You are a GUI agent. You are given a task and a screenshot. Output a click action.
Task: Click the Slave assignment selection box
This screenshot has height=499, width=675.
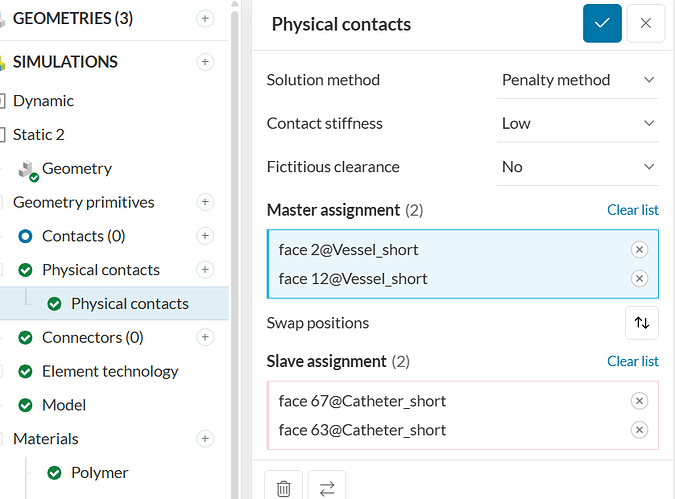coord(450,416)
